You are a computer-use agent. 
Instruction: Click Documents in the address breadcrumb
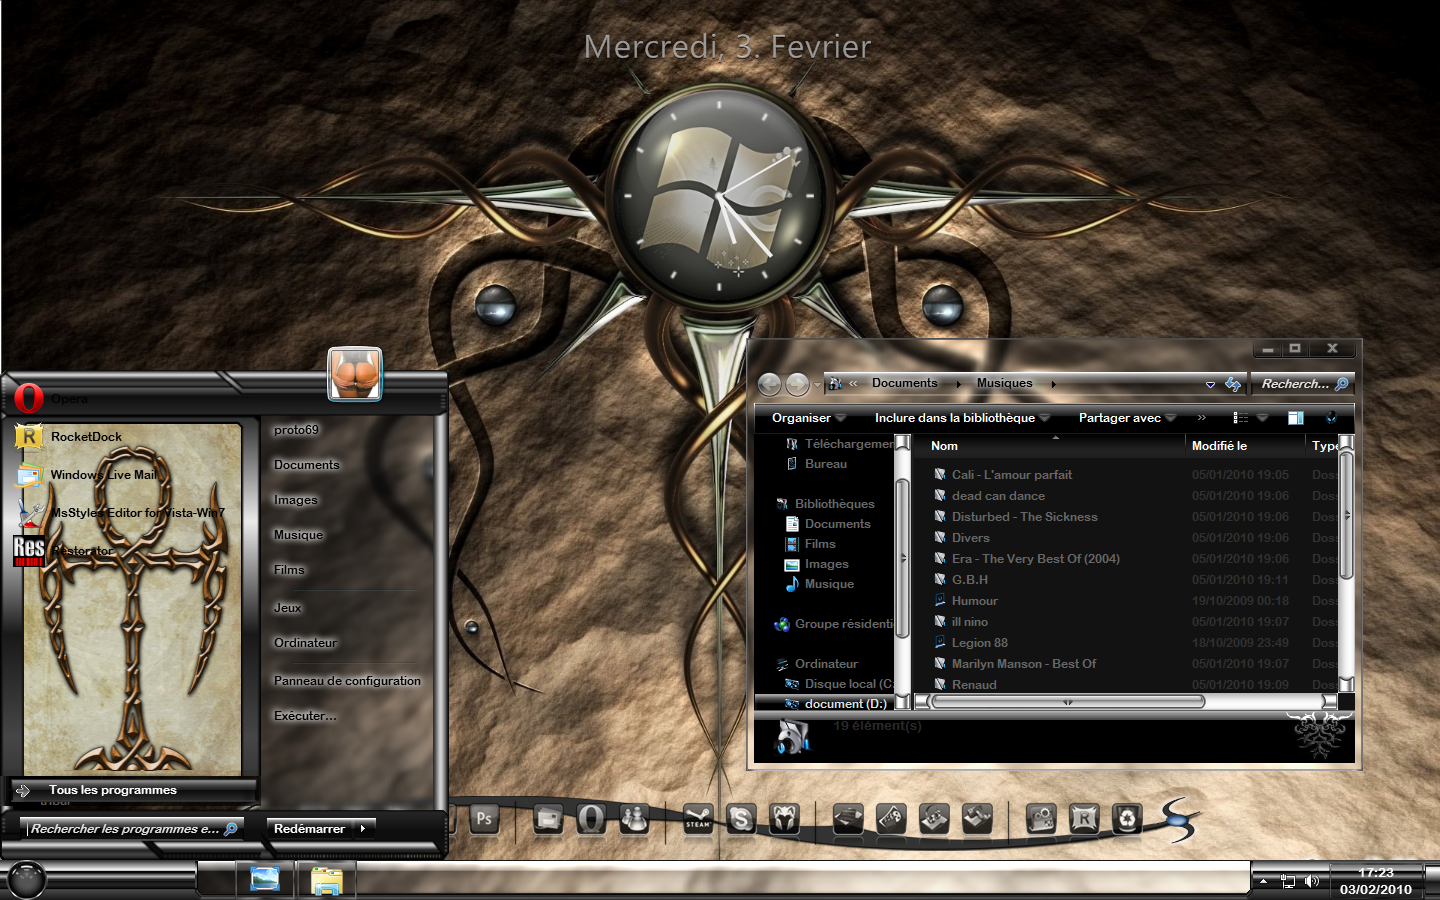point(904,383)
